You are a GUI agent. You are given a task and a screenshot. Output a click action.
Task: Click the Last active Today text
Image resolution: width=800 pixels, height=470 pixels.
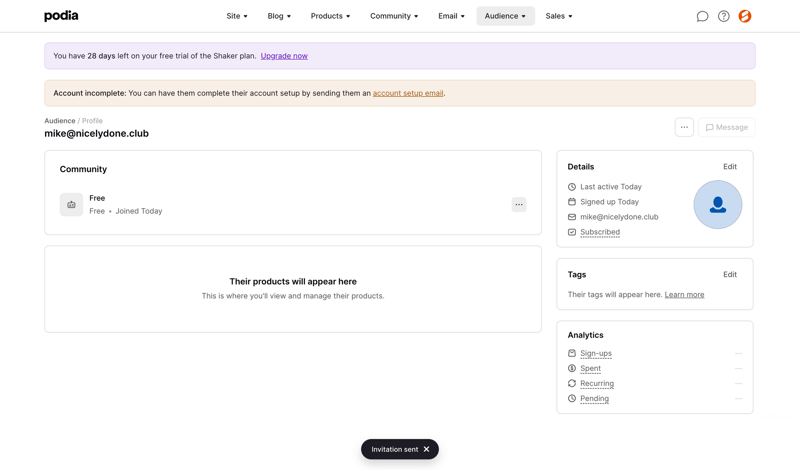coord(611,187)
